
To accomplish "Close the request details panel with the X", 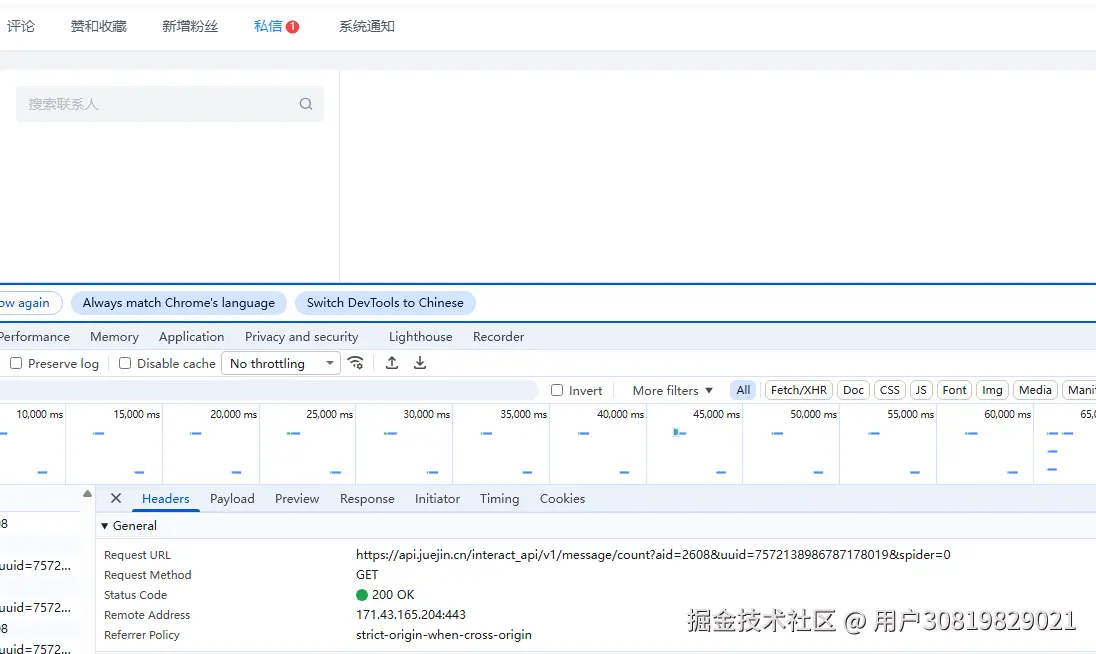I will tap(115, 498).
